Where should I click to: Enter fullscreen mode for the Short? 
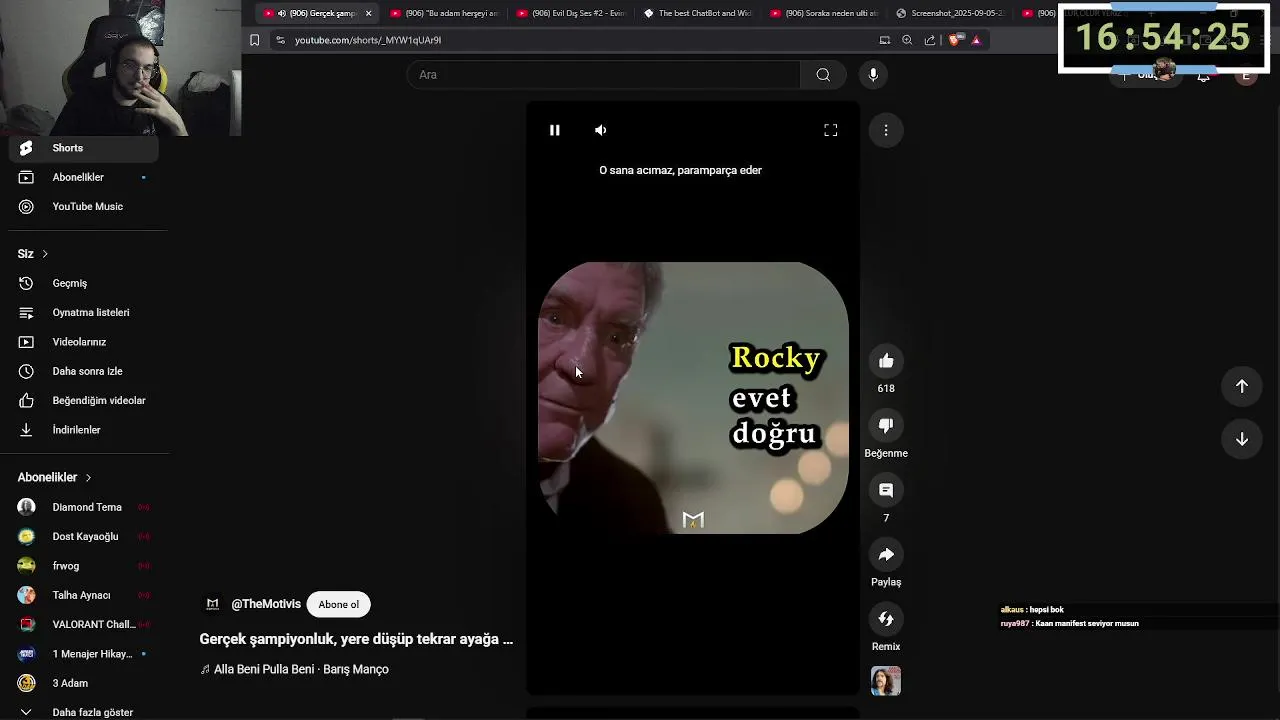[830, 130]
